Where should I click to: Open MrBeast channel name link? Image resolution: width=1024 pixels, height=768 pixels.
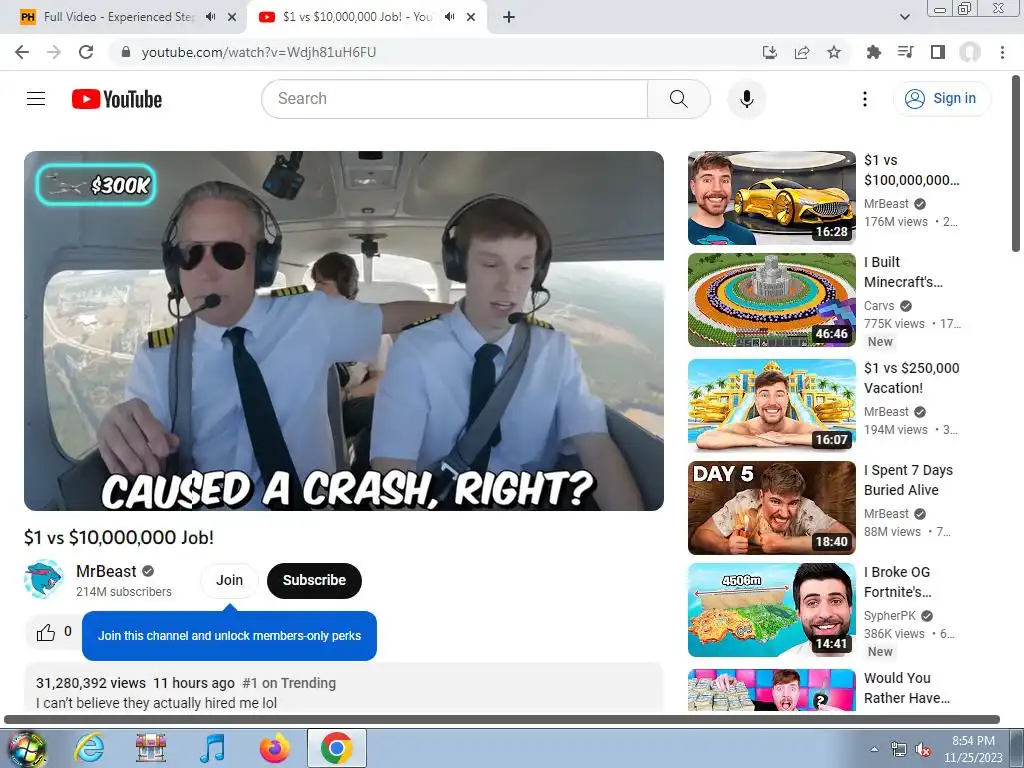[x=106, y=571]
